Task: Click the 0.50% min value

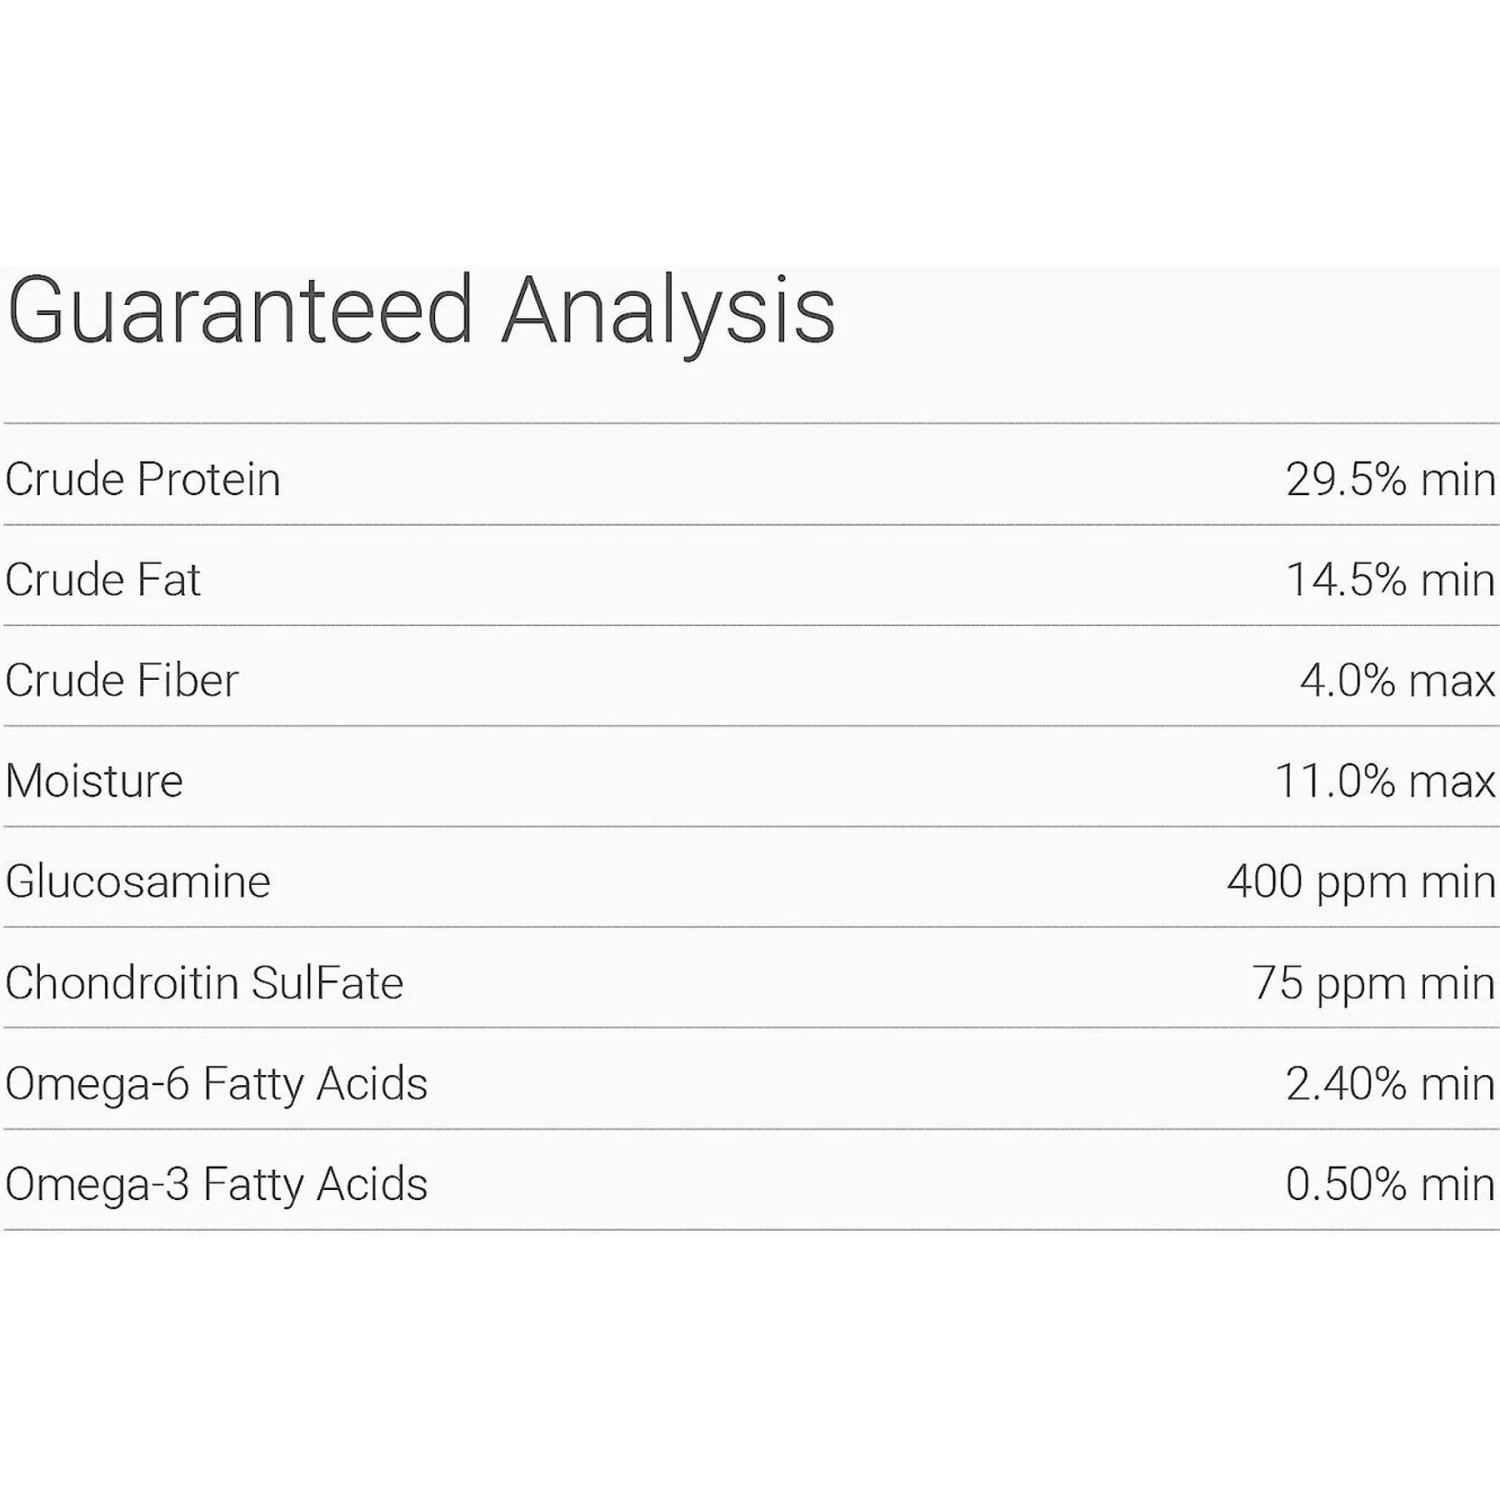Action: coord(1389,1184)
